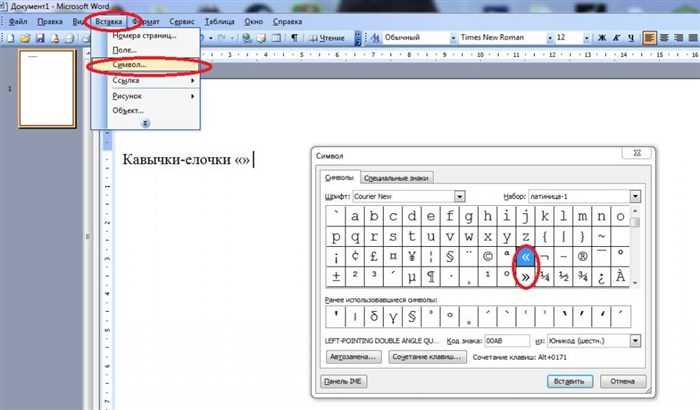Select the » symbol in the grid

pyautogui.click(x=525, y=277)
